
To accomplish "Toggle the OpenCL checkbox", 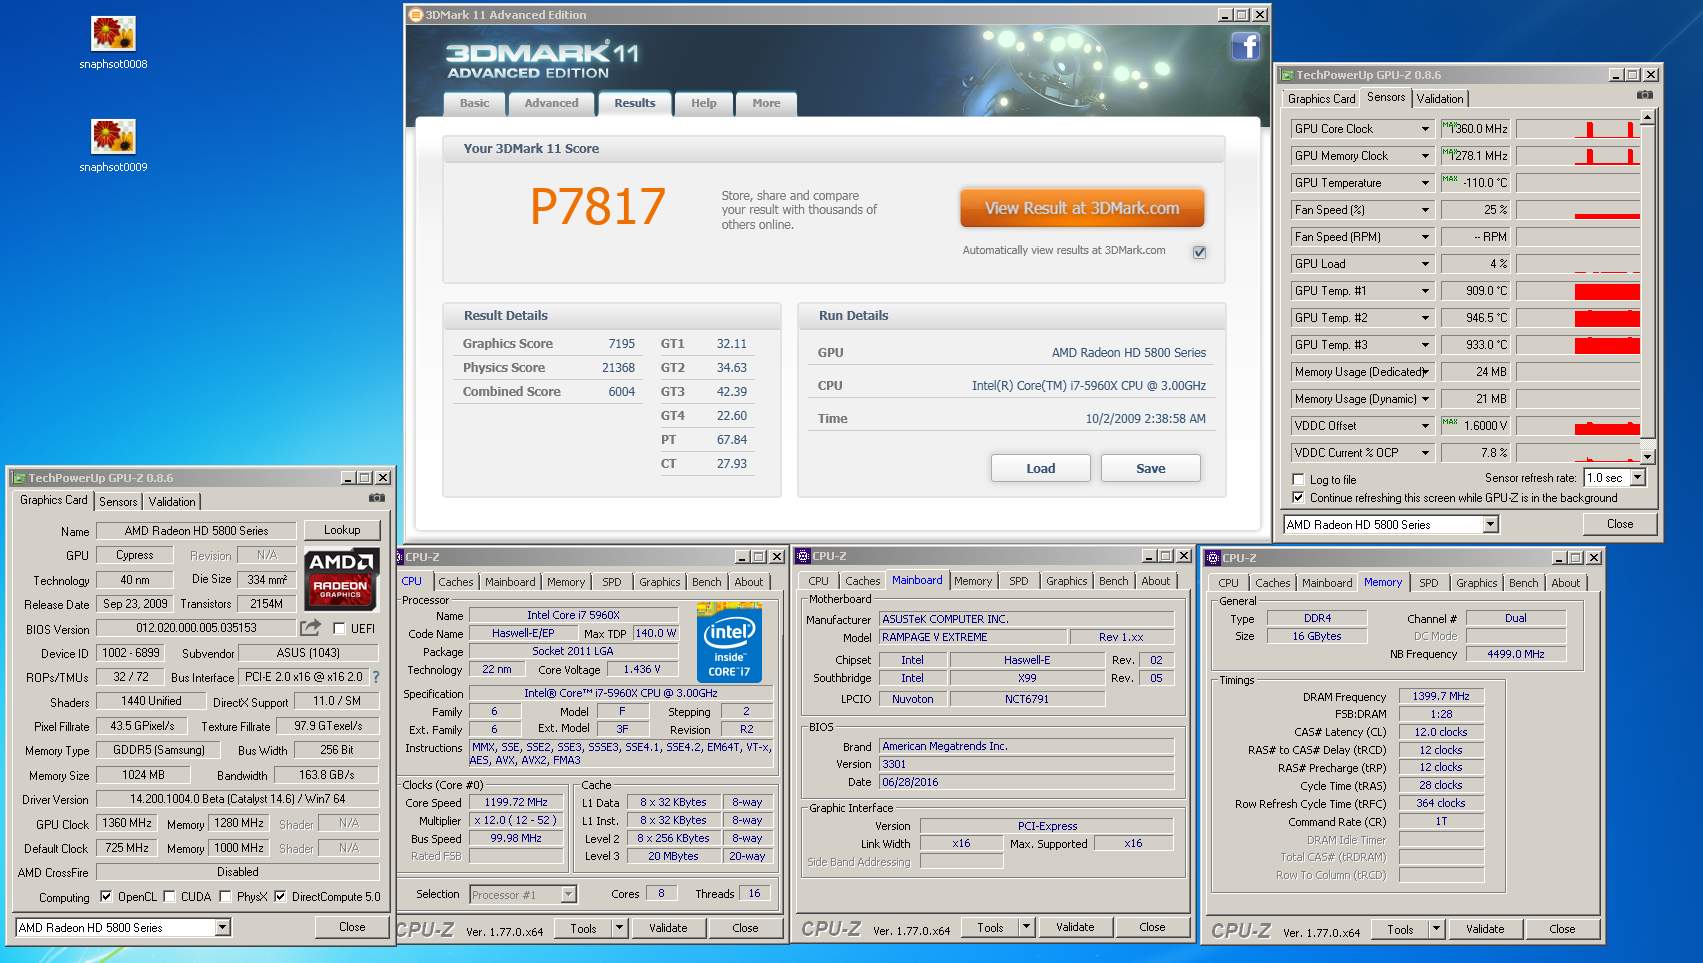I will pos(106,897).
